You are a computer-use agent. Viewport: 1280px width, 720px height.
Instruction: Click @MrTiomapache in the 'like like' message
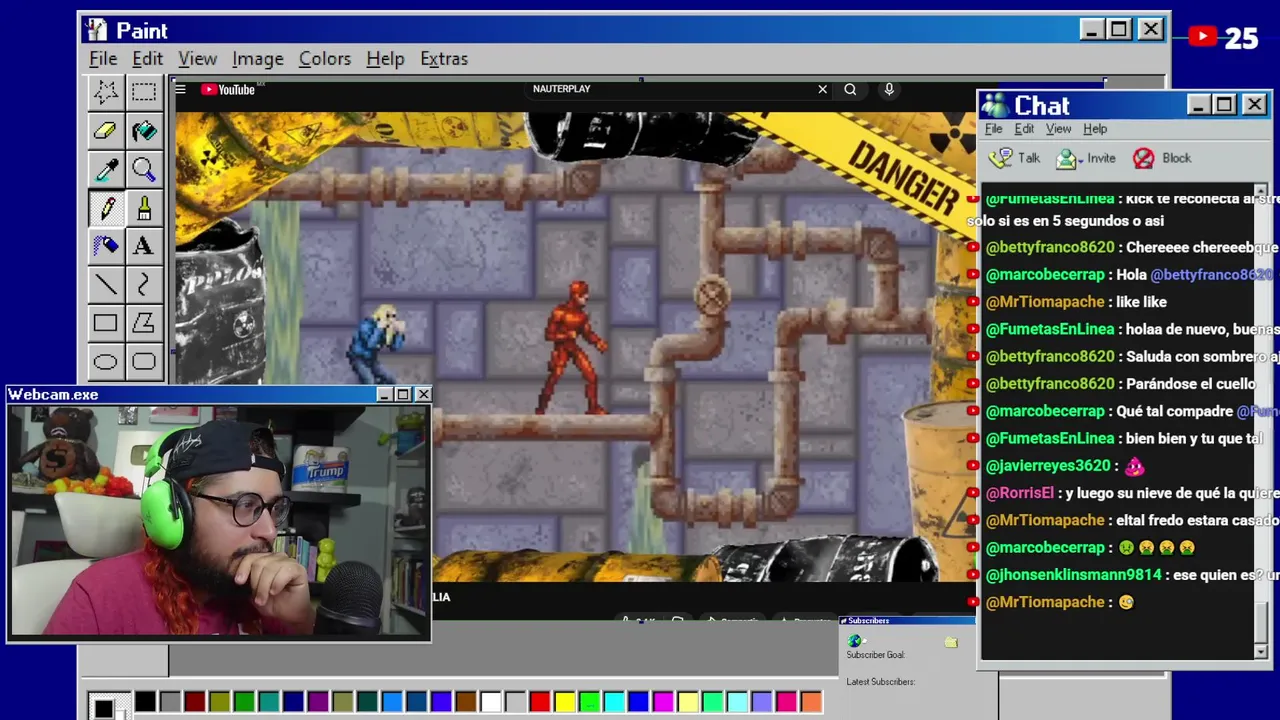pyautogui.click(x=1045, y=302)
